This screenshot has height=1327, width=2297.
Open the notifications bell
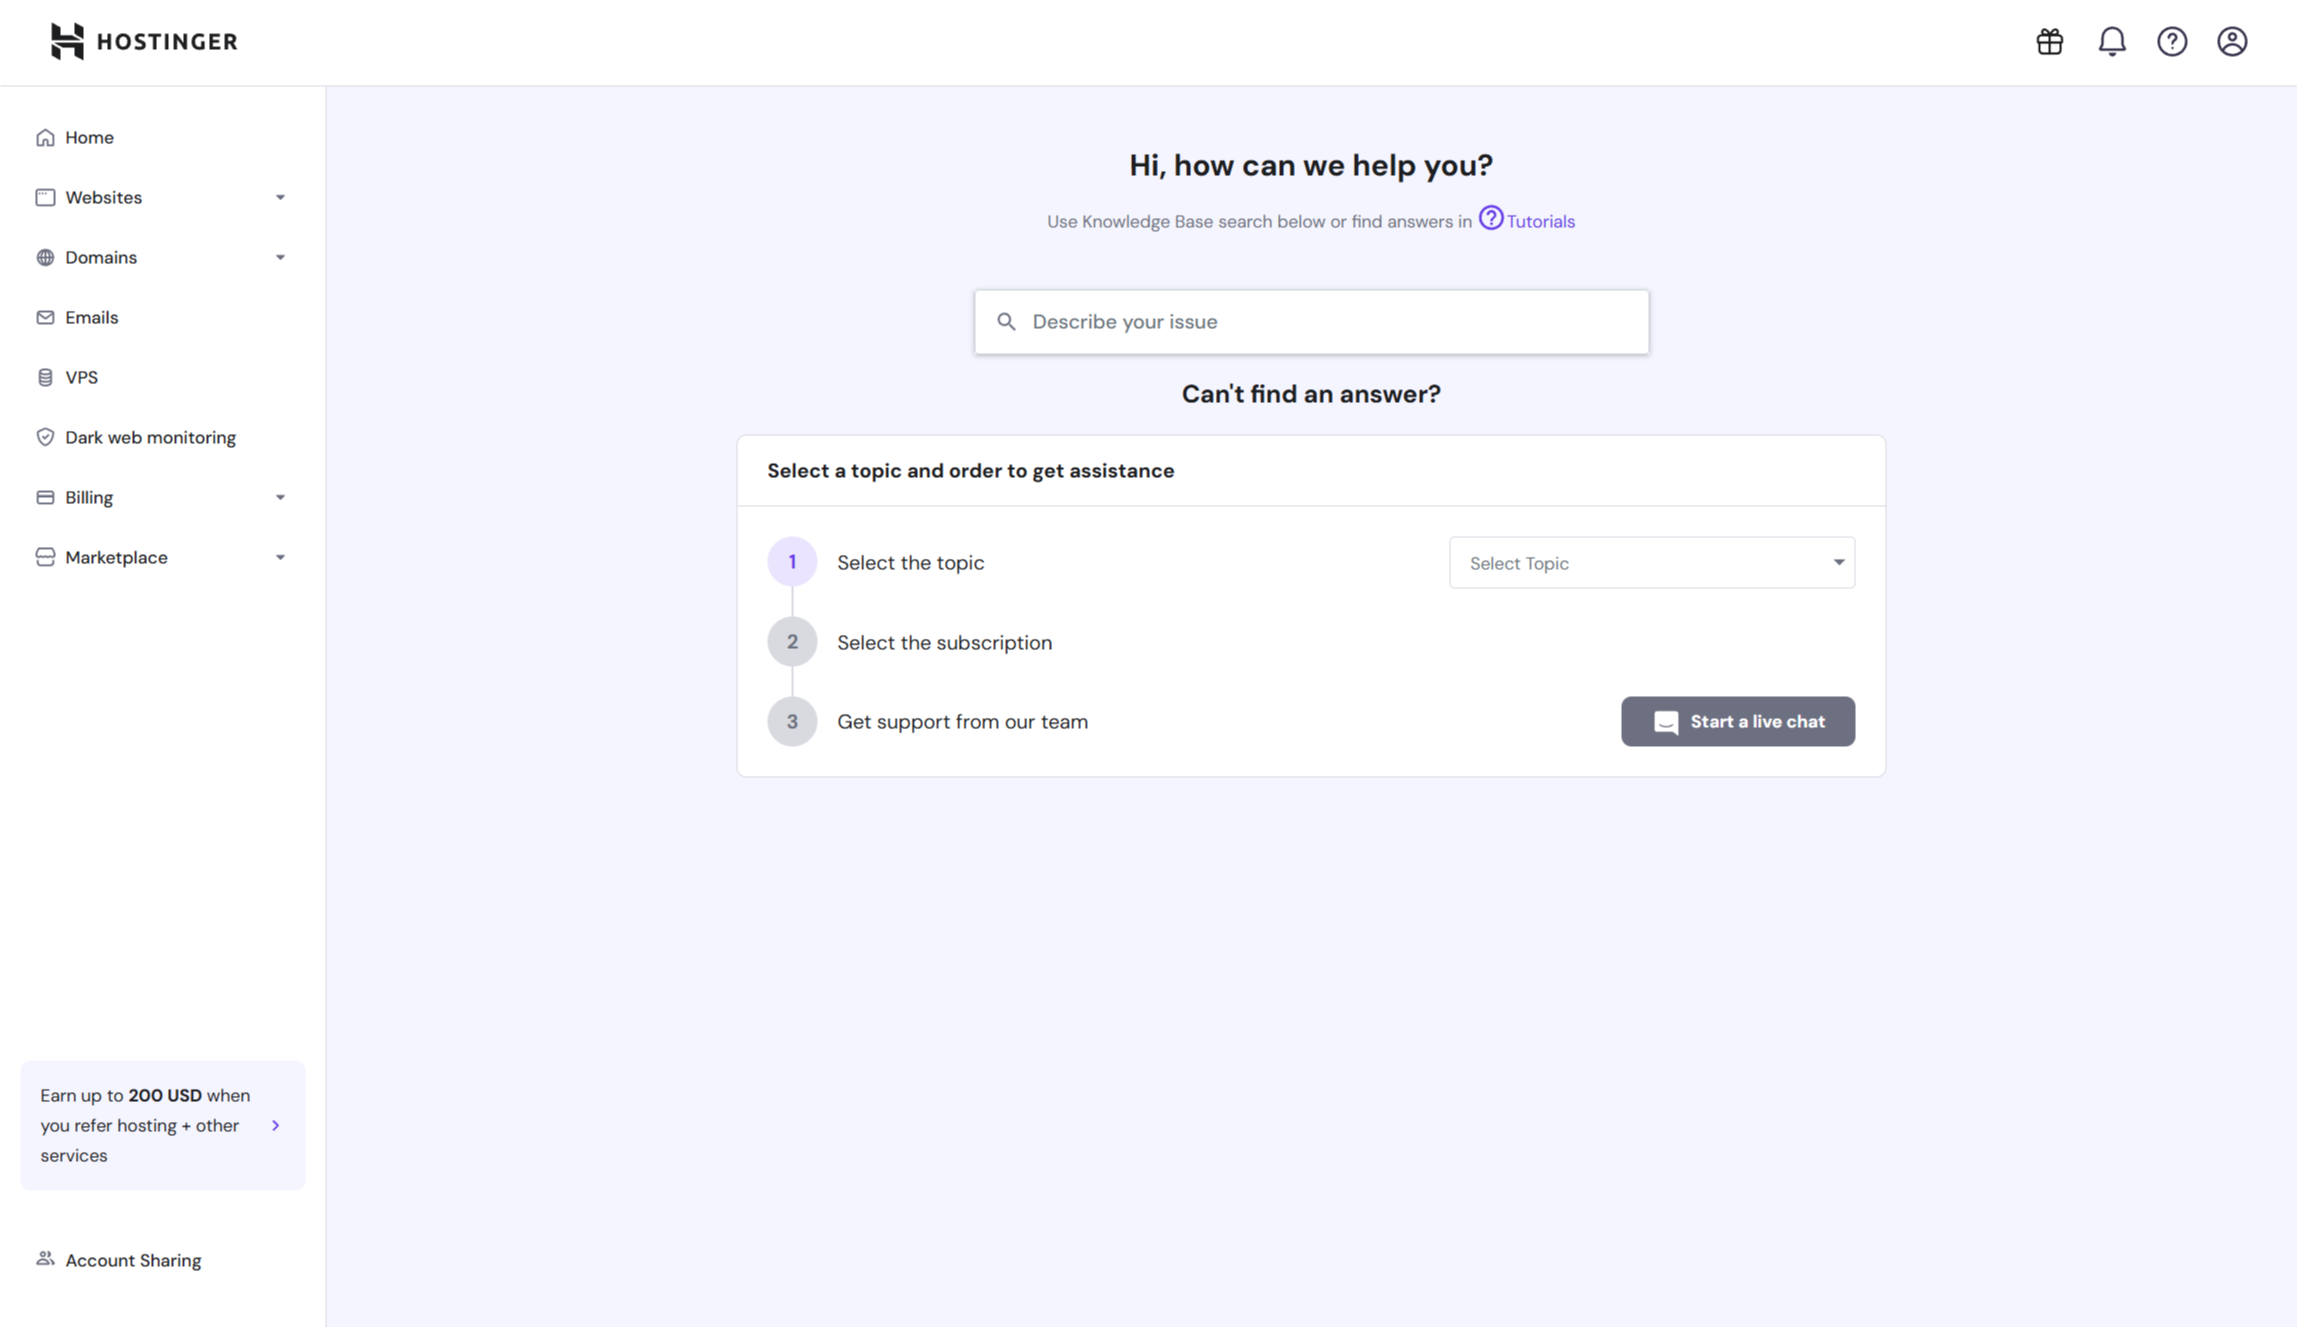pyautogui.click(x=2111, y=42)
